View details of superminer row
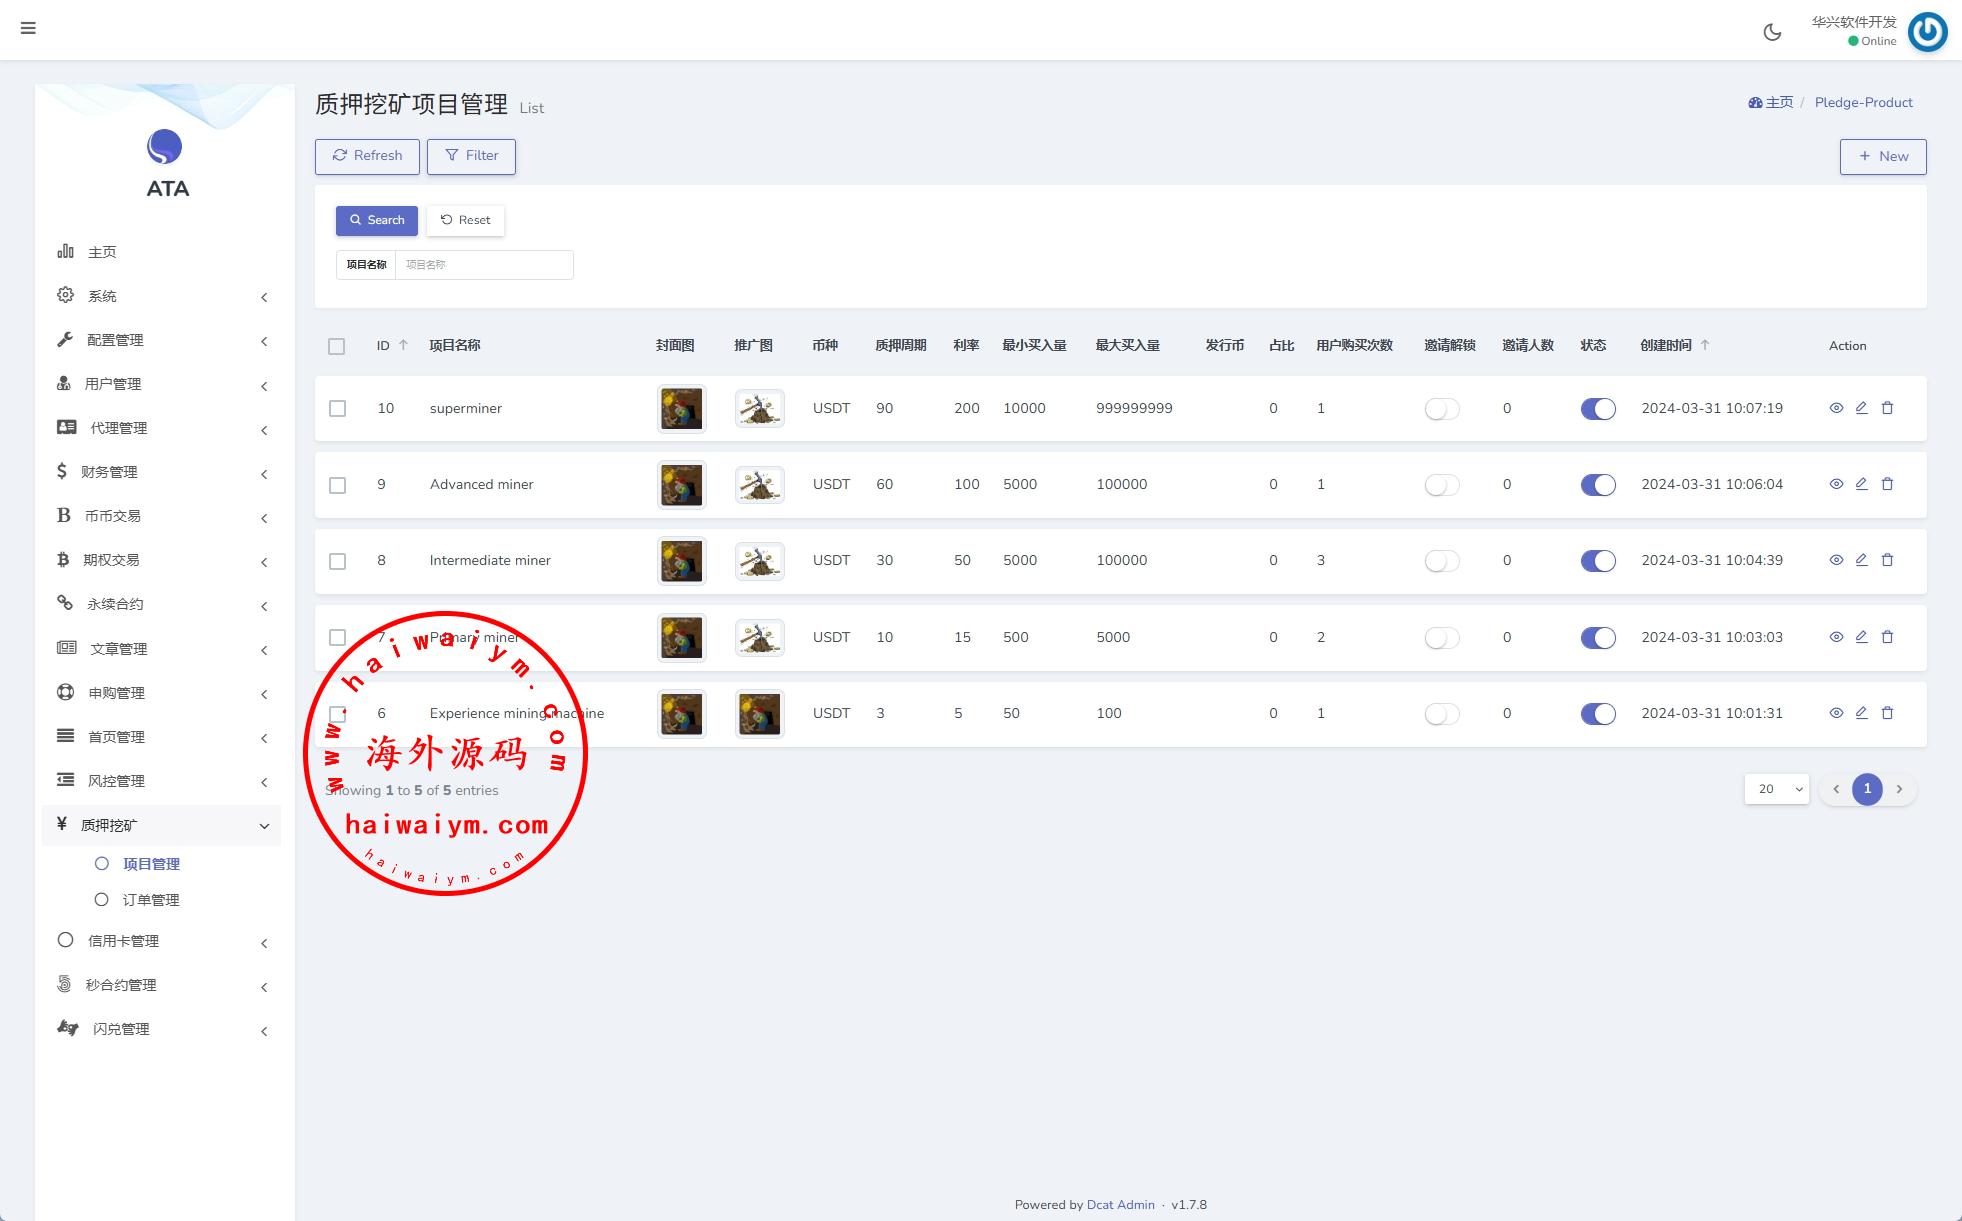This screenshot has height=1221, width=1962. tap(1836, 408)
